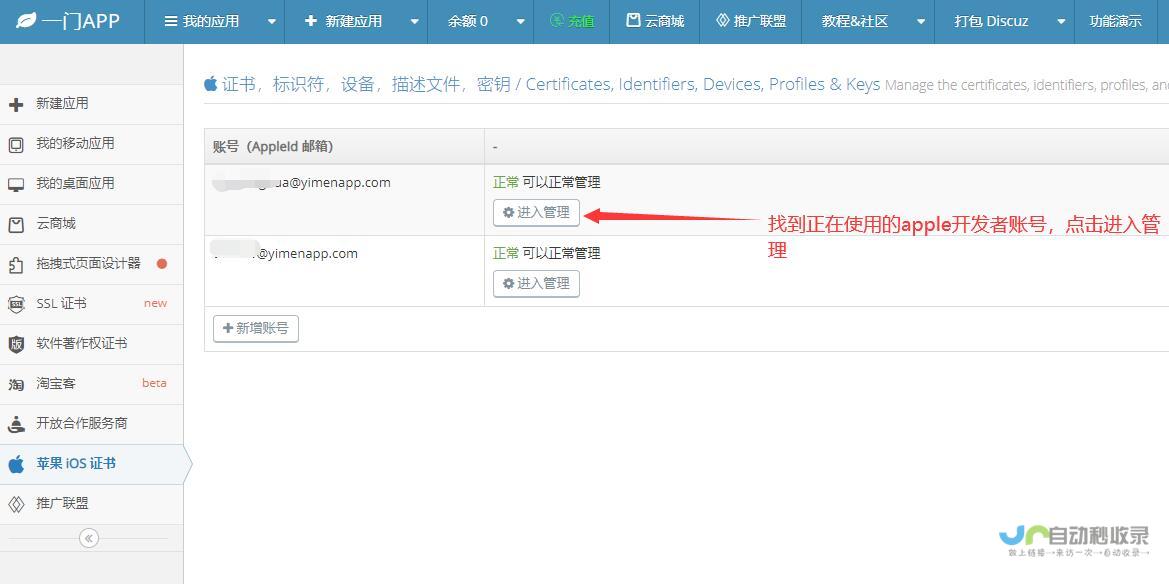Click the monitor icon for 我的桌面应用

coord(16,185)
